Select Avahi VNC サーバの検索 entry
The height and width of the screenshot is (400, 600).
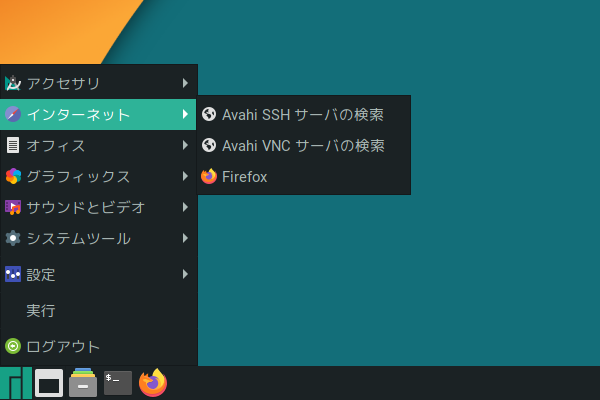pos(304,145)
